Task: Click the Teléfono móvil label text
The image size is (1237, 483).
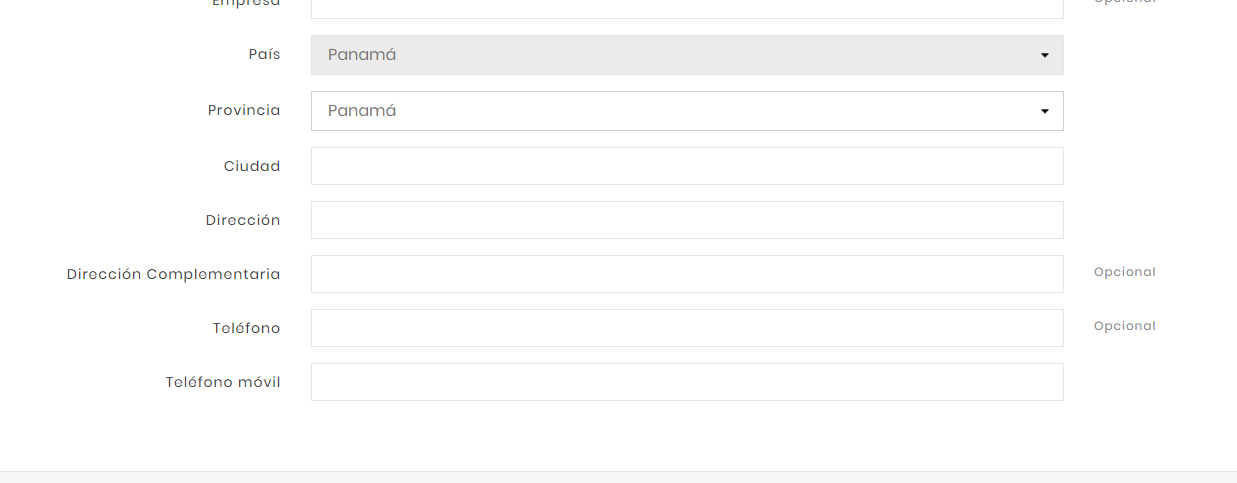Action: pyautogui.click(x=223, y=382)
